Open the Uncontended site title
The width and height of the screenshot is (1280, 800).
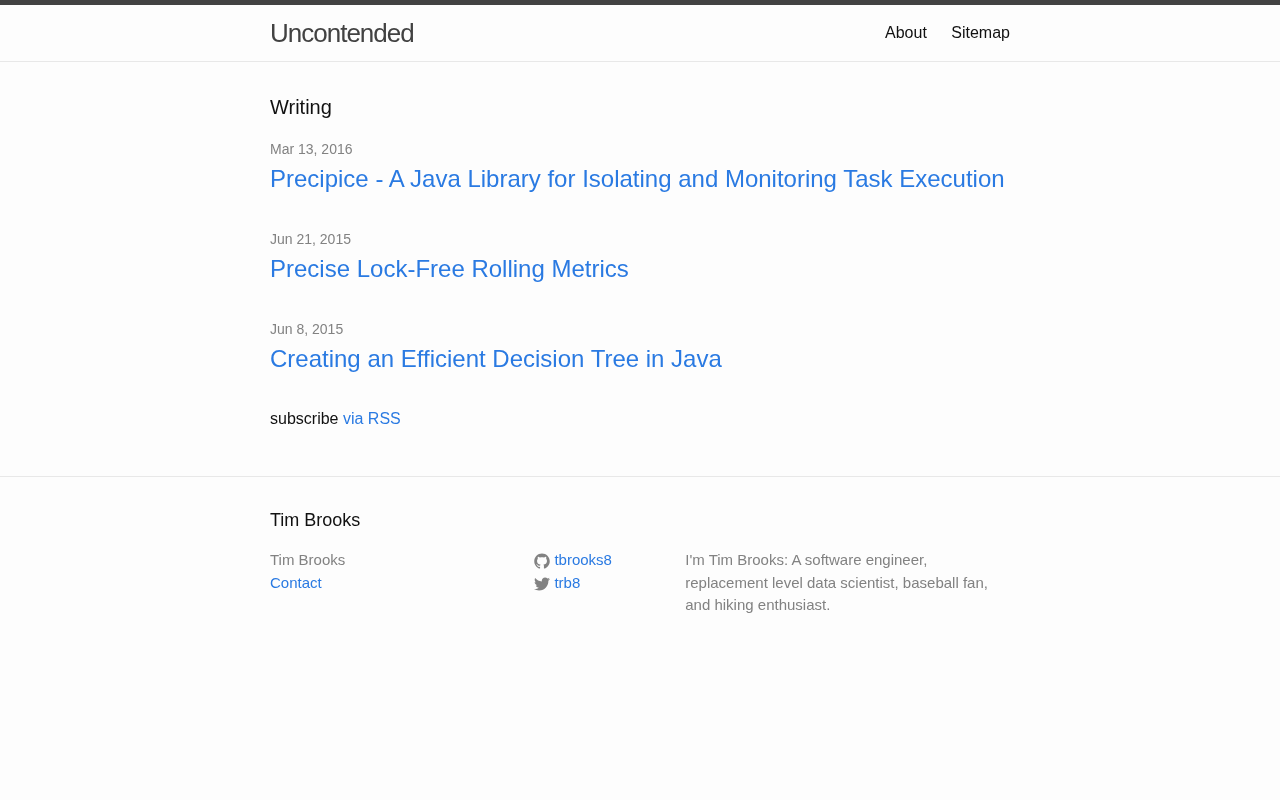[342, 33]
